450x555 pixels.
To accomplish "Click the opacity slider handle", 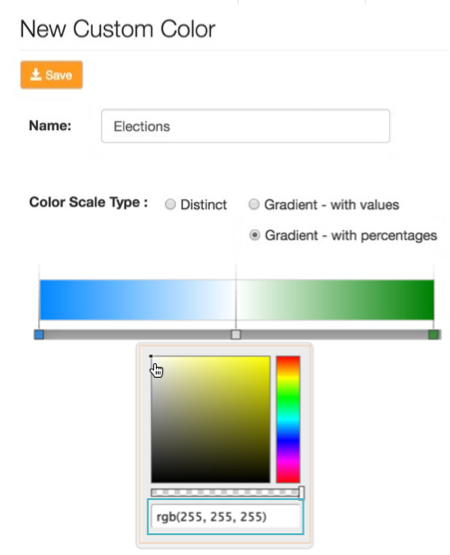I will (x=301, y=492).
